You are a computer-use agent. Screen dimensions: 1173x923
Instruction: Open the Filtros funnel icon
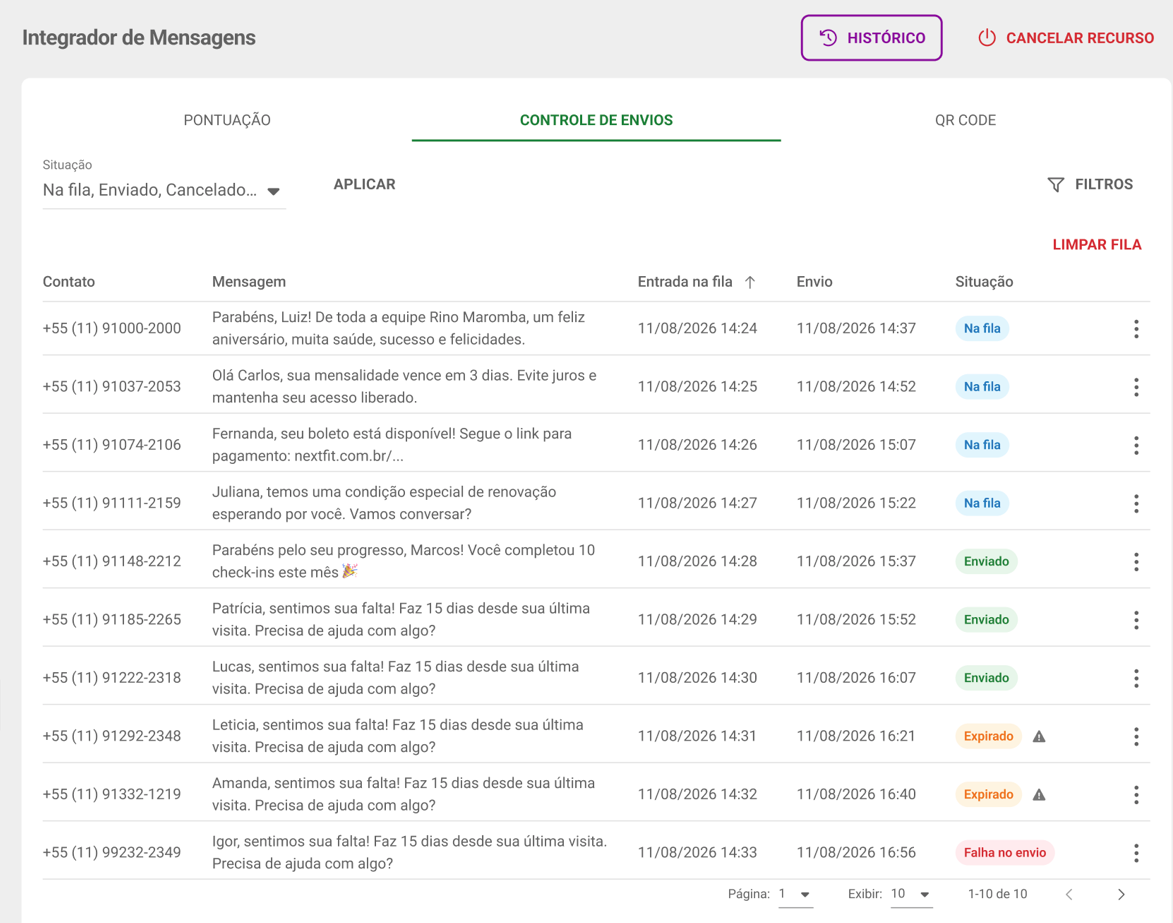pyautogui.click(x=1056, y=185)
